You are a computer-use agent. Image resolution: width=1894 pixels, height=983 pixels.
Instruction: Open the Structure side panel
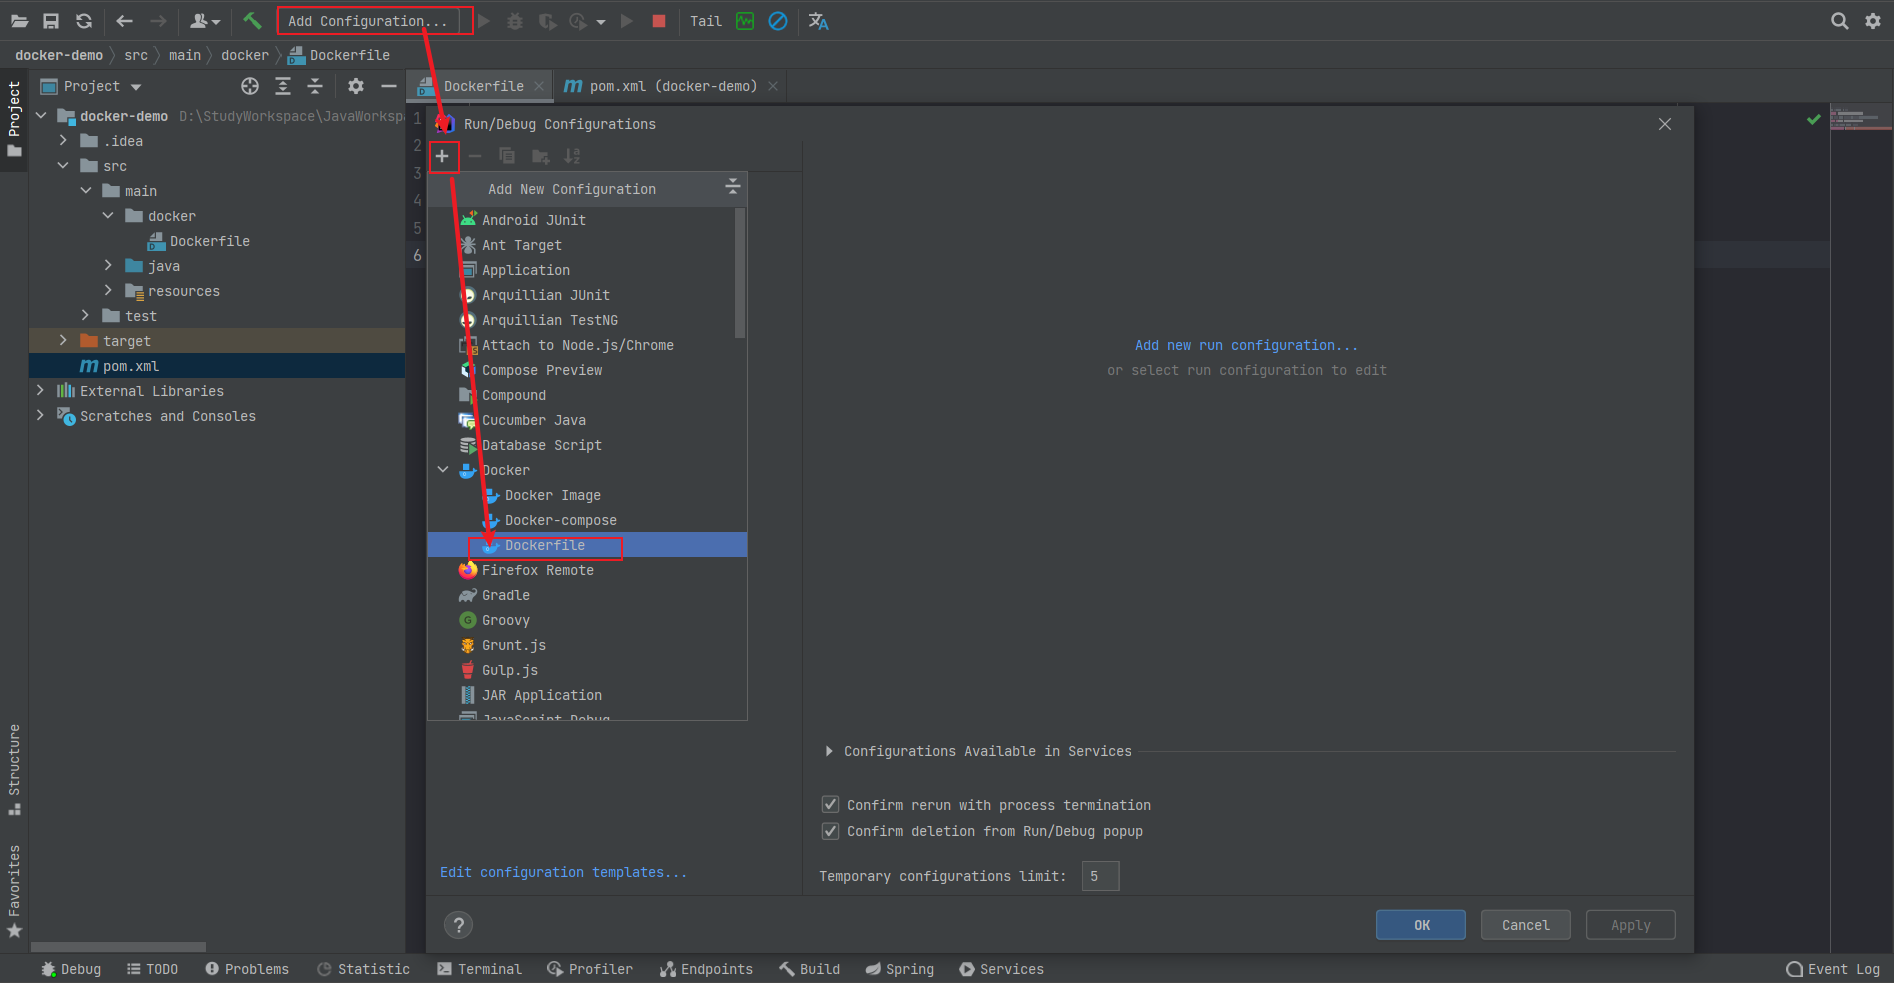[x=14, y=768]
